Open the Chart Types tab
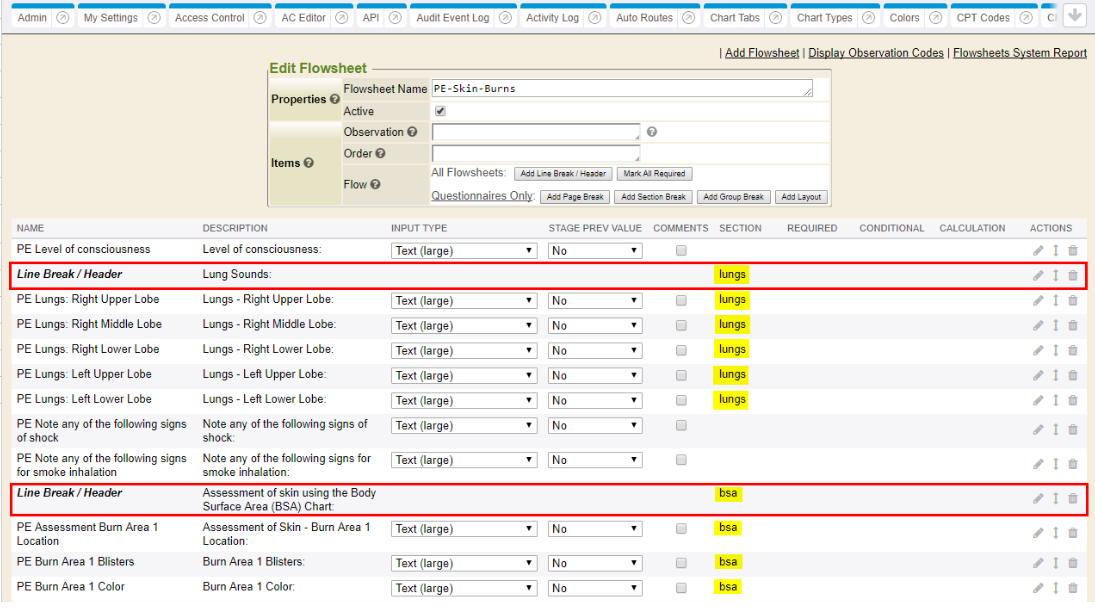 [x=826, y=18]
